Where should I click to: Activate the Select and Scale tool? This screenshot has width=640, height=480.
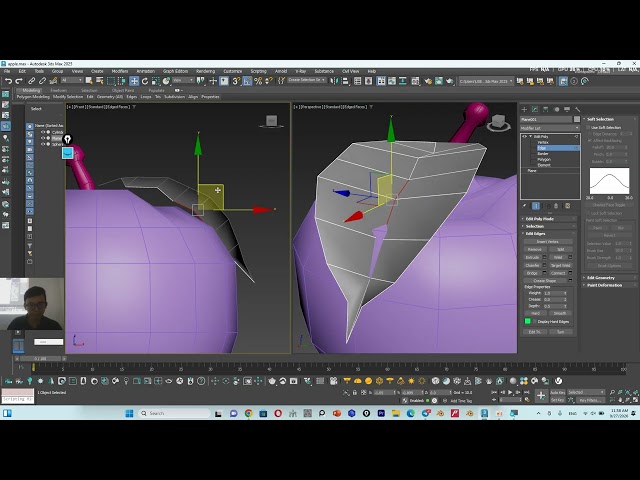(x=155, y=81)
